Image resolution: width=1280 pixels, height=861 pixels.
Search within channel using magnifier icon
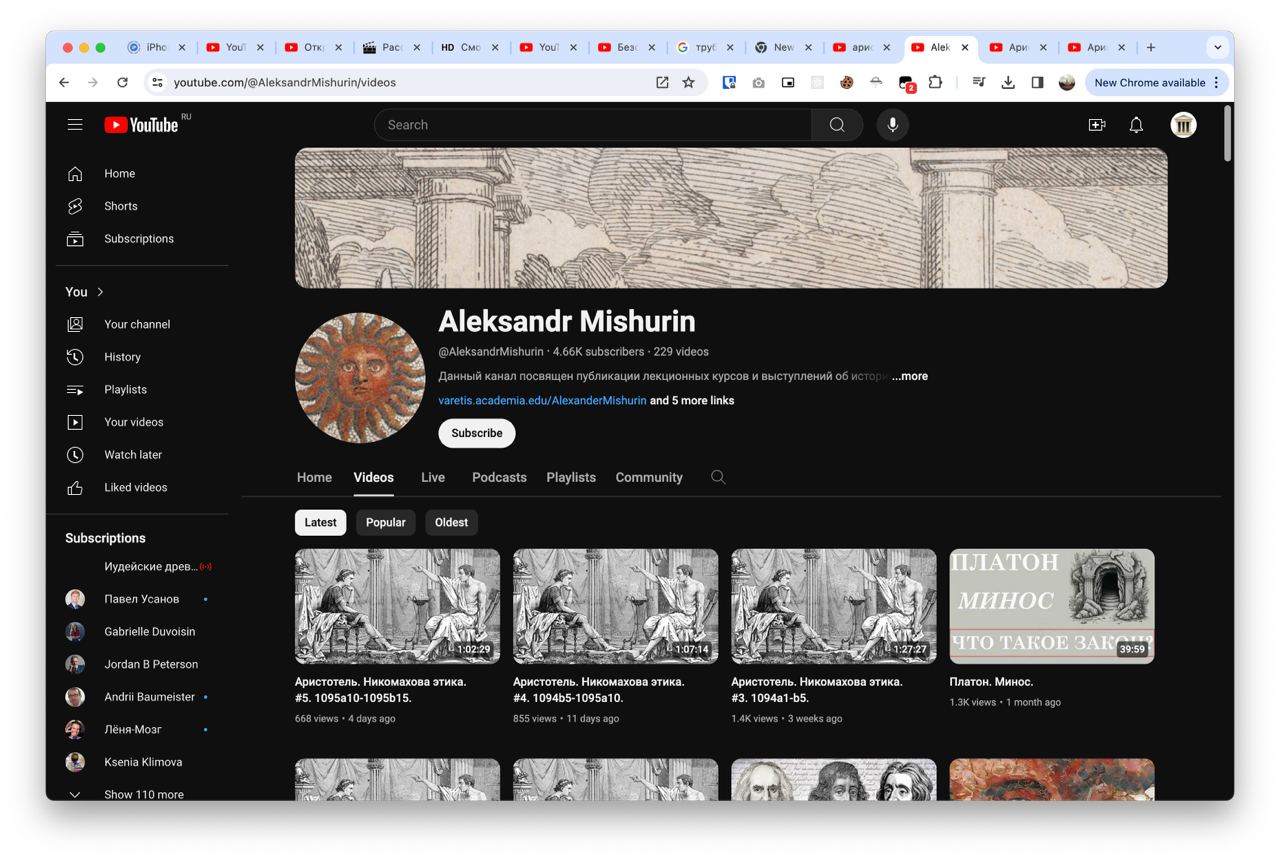718,477
